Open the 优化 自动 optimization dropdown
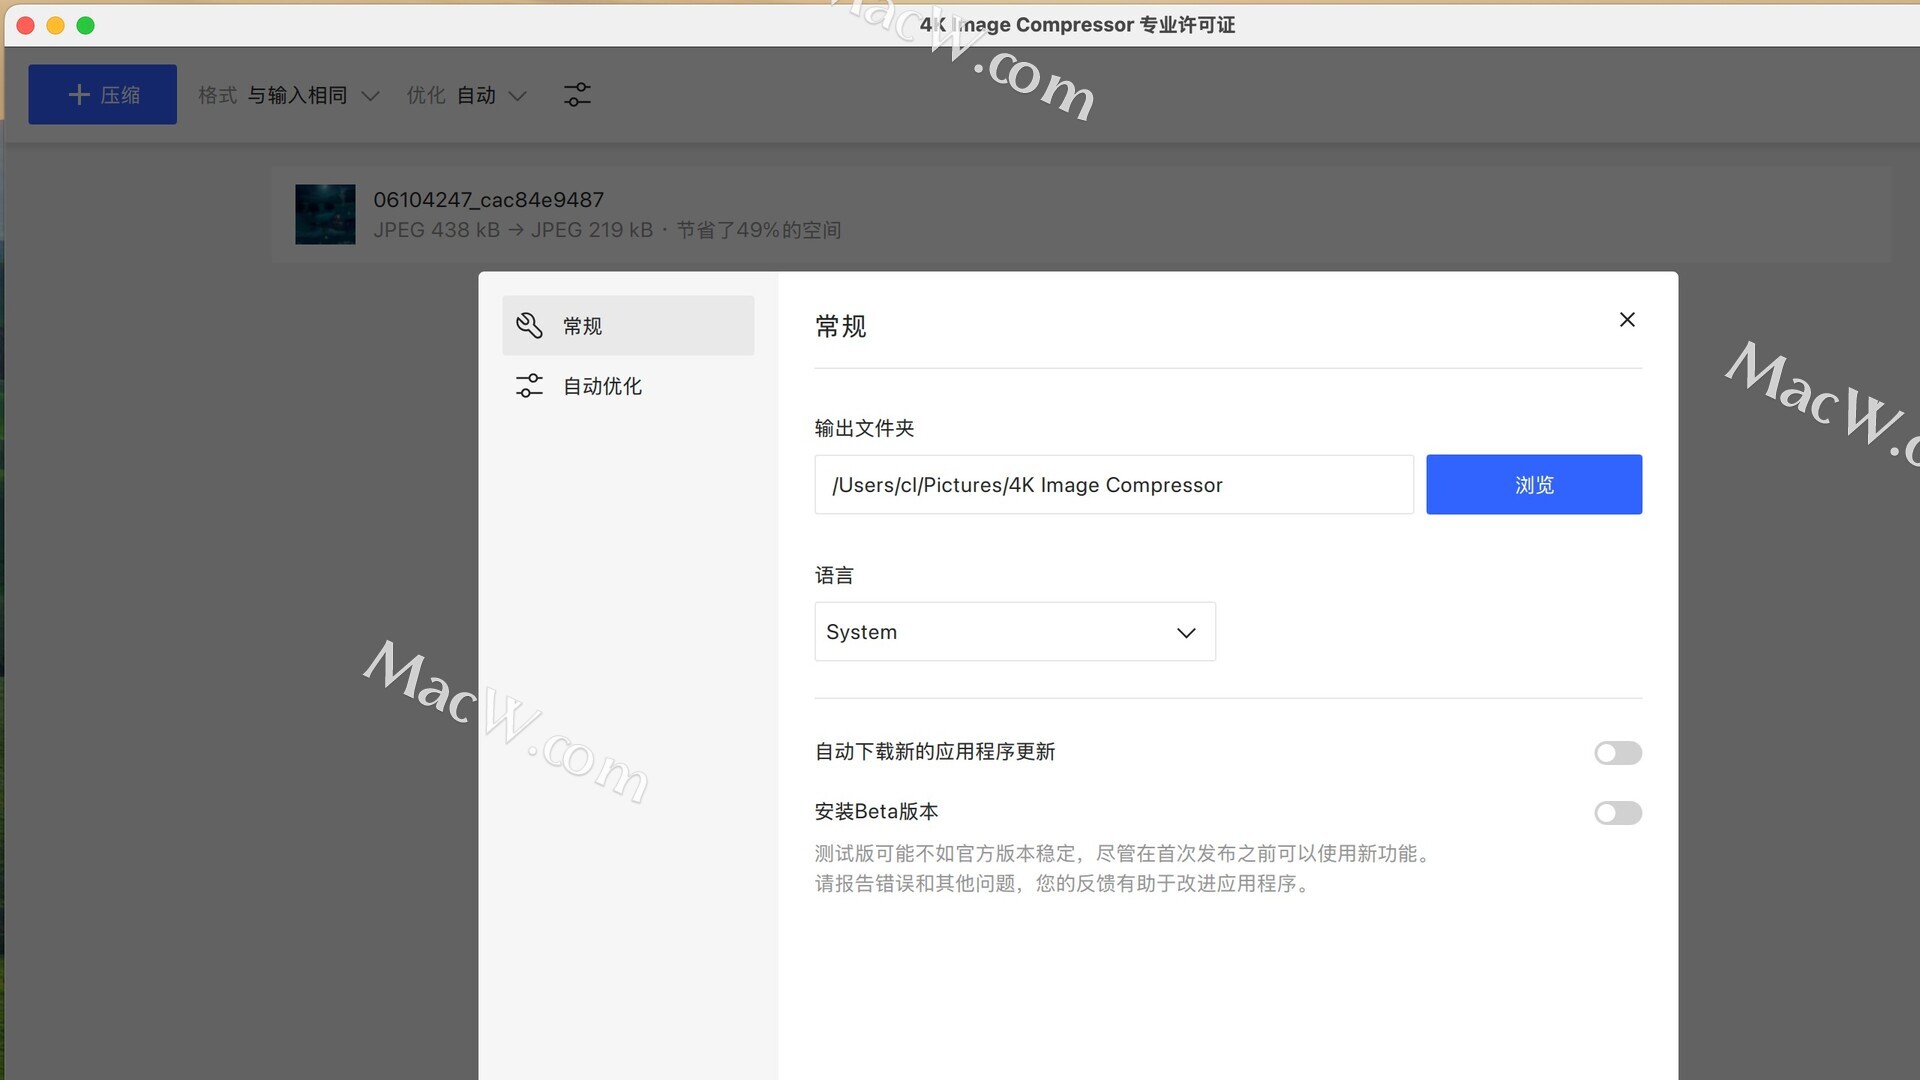Viewport: 1920px width, 1080px height. (466, 95)
